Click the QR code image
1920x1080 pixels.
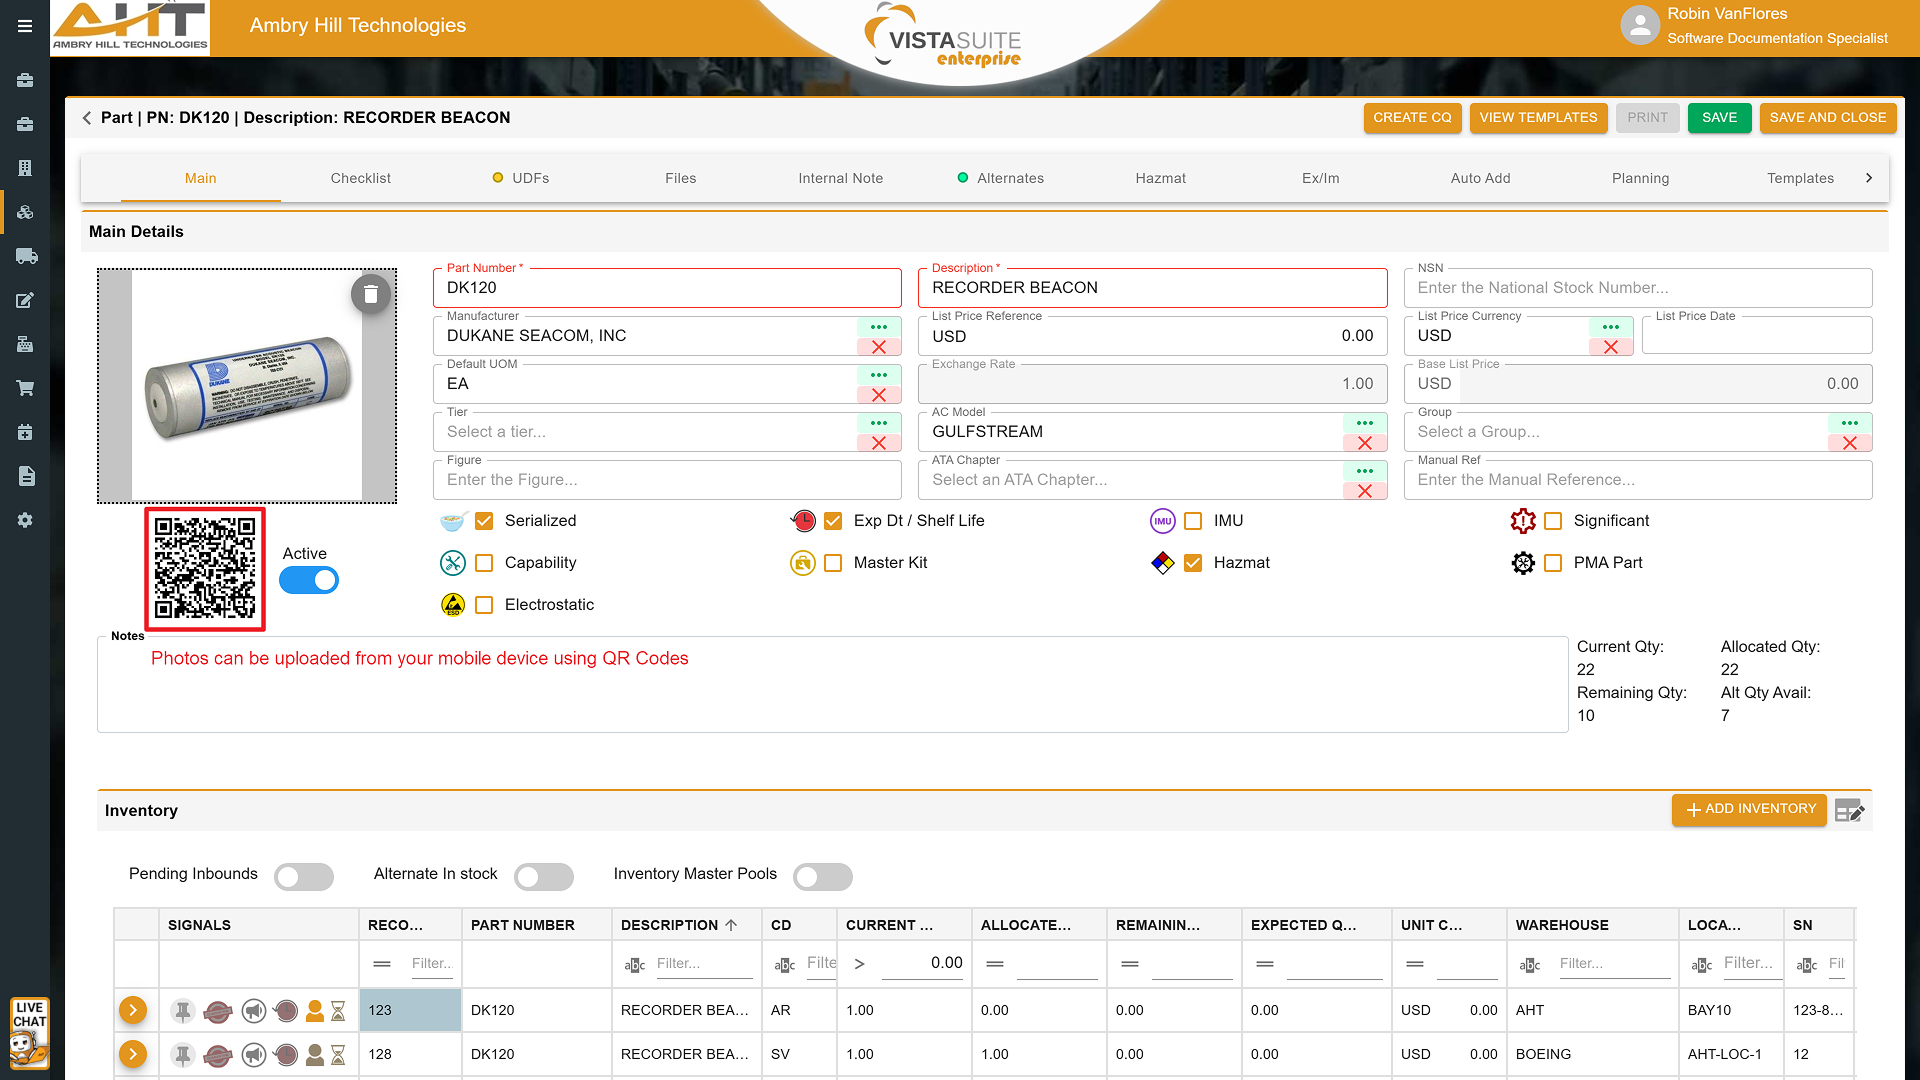[x=205, y=568]
